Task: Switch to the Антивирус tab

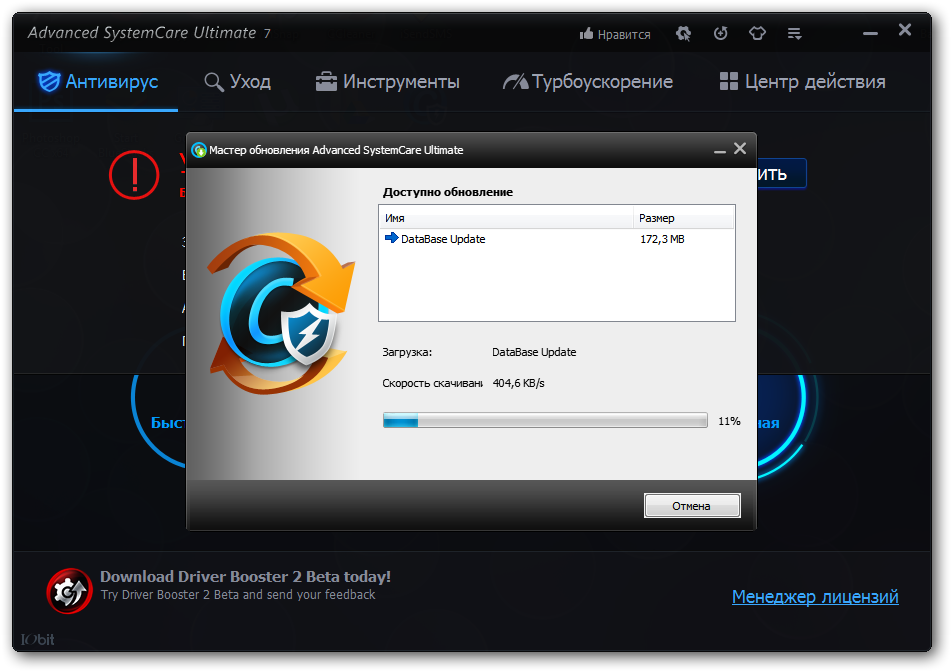Action: pos(97,81)
